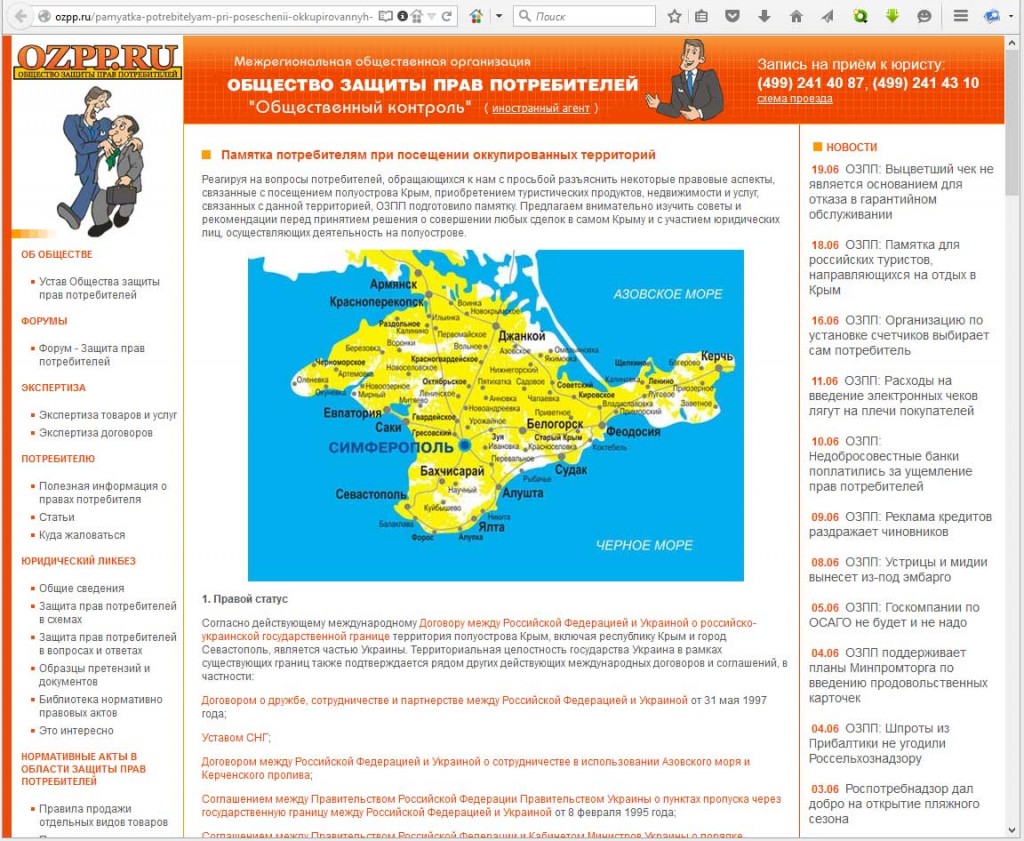Select 'Экспертиза договоров' in the sidebar

(x=96, y=433)
